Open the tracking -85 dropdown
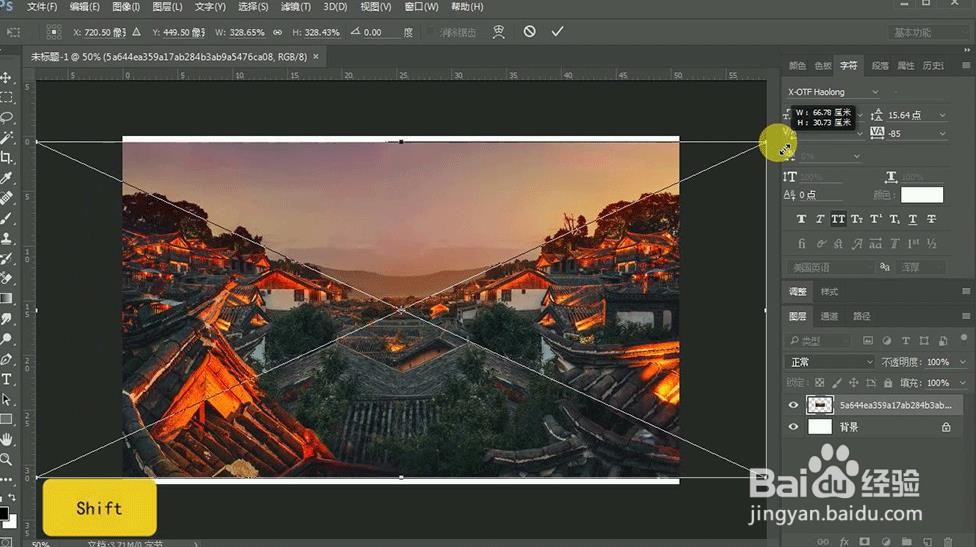Screen dimensions: 976x547 point(942,134)
